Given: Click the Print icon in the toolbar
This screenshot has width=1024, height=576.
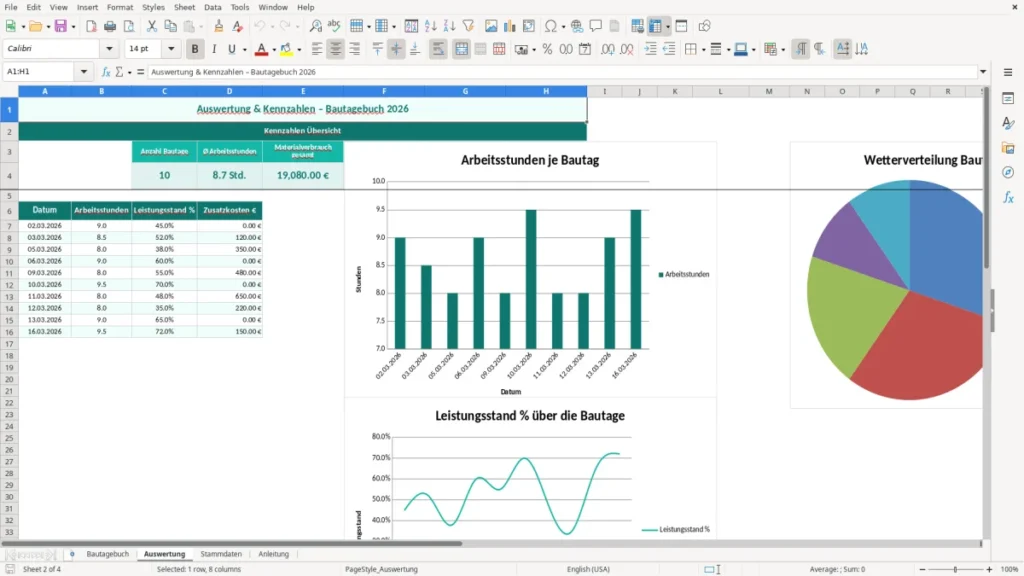Looking at the screenshot, I should [x=110, y=26].
